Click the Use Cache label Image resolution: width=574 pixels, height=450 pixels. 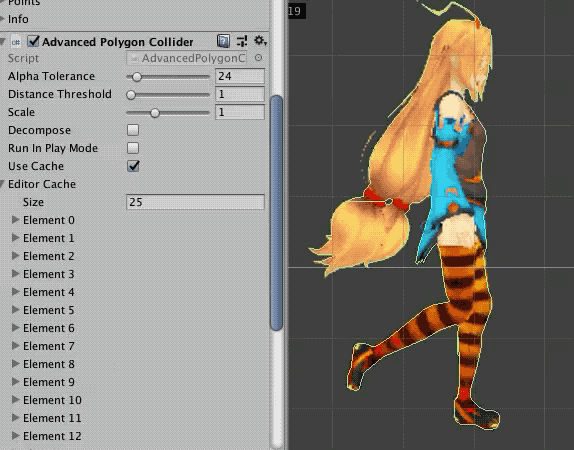tap(36, 166)
